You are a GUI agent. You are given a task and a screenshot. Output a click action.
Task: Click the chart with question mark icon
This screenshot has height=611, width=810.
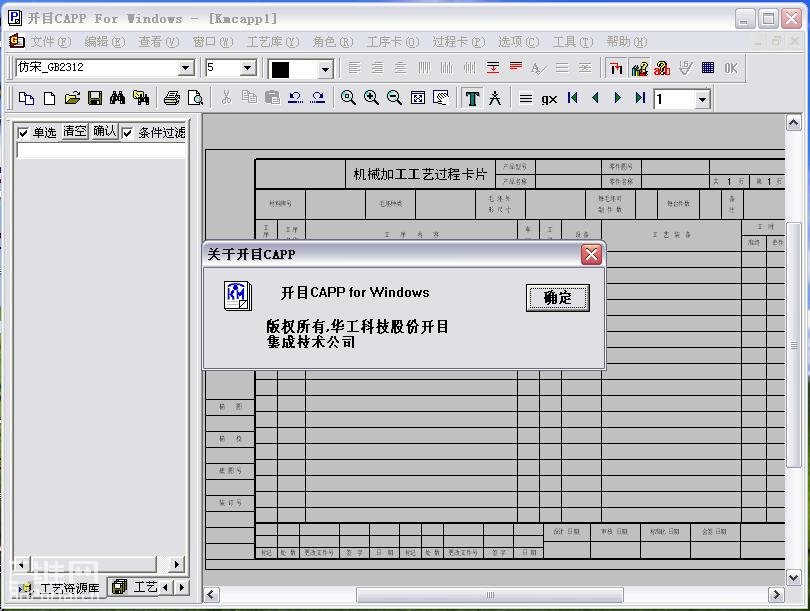640,68
